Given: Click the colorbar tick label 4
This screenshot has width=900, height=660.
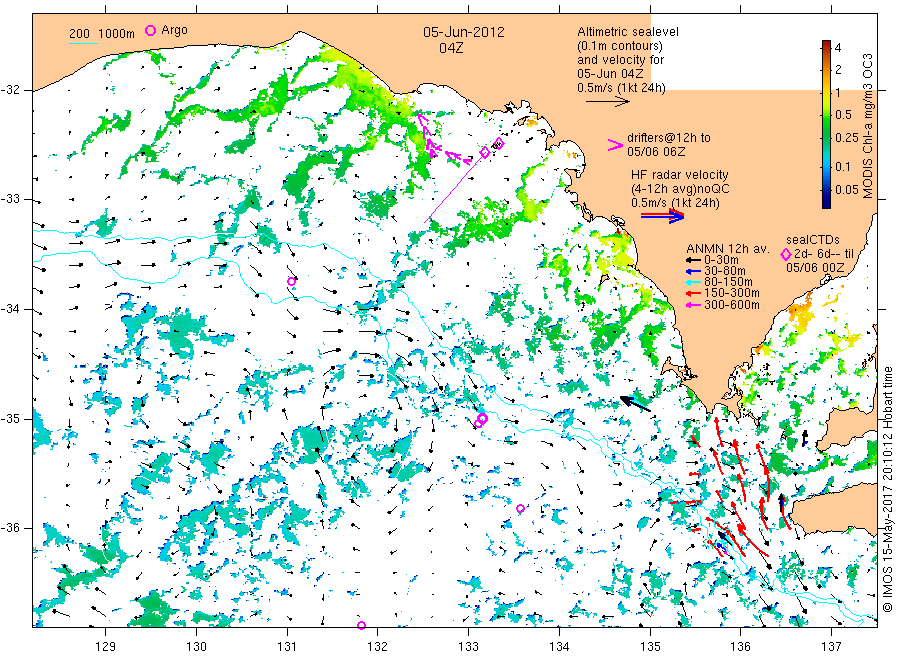Looking at the screenshot, I should (837, 47).
